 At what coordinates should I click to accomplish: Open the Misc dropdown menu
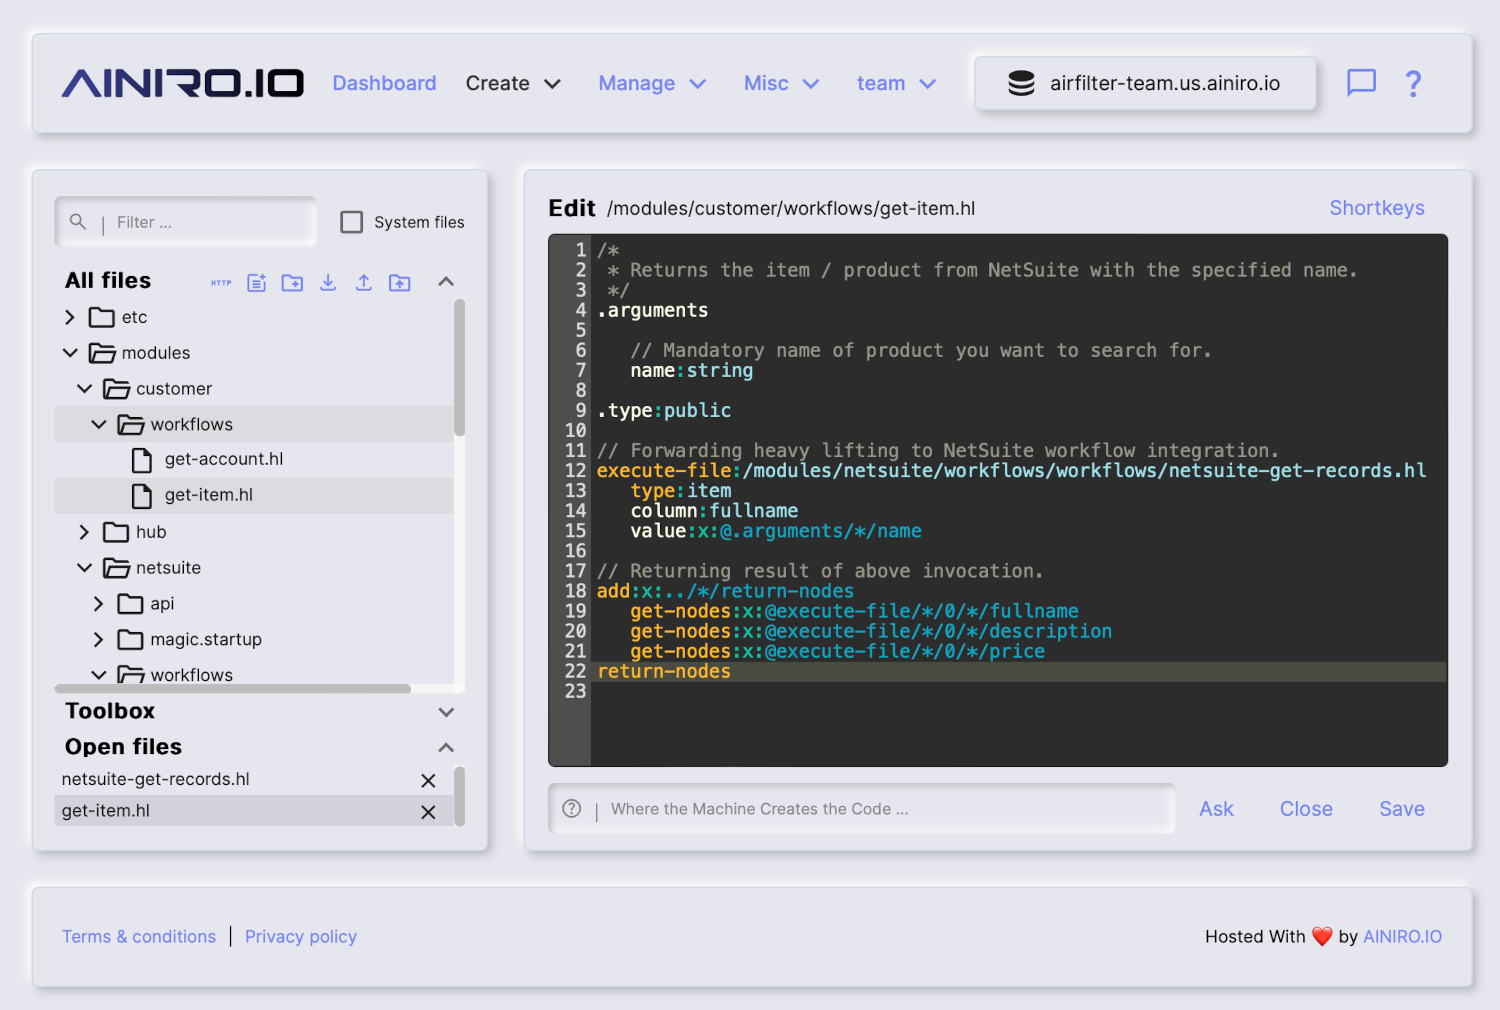coord(781,83)
